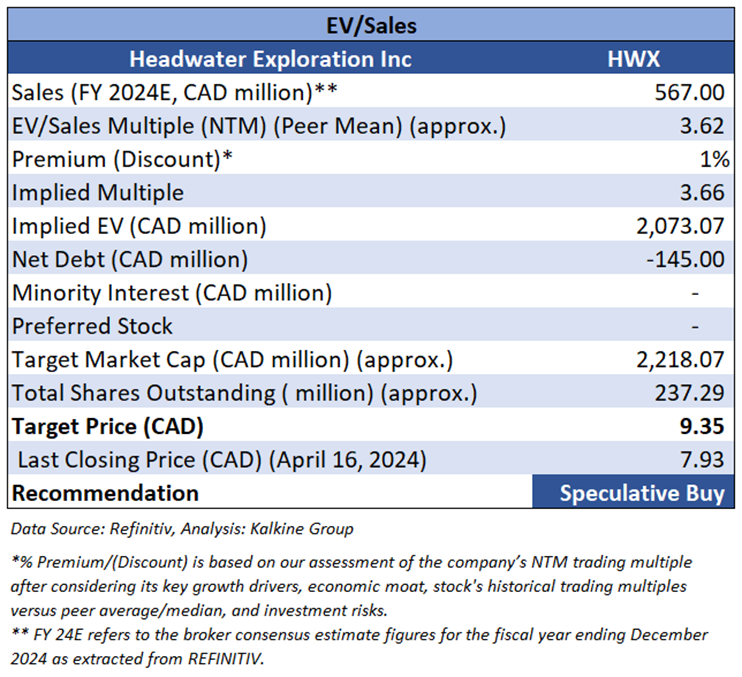Select the Premium (Discount) label
This screenshot has height=677, width=742.
point(122,159)
